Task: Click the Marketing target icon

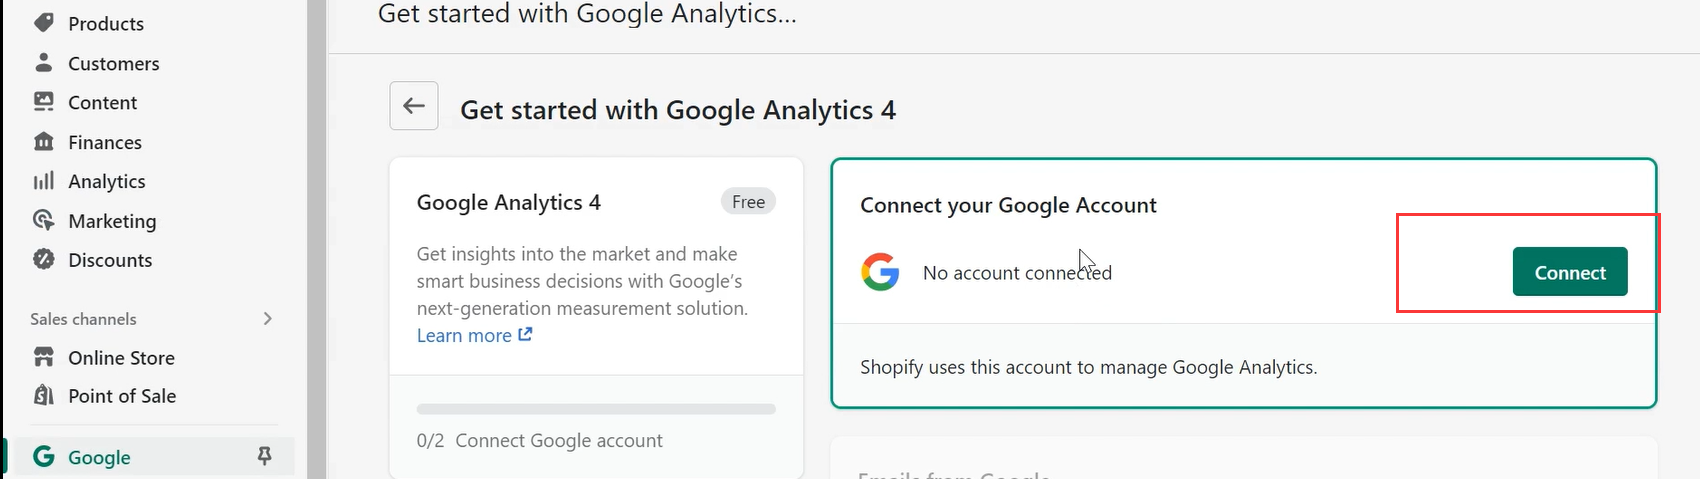Action: coord(44,221)
